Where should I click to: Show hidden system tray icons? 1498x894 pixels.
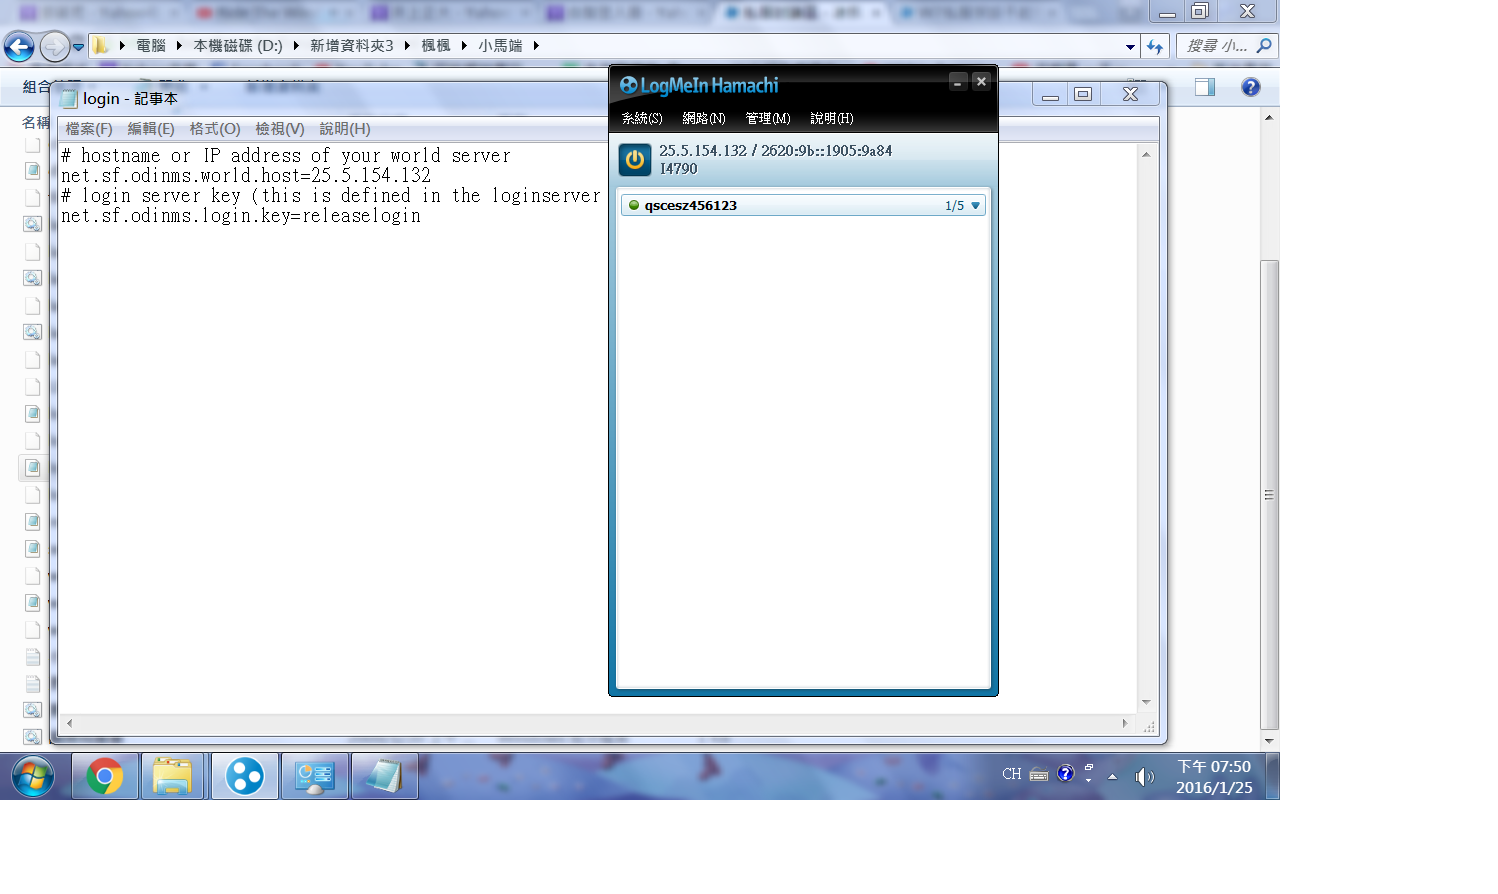click(1112, 776)
